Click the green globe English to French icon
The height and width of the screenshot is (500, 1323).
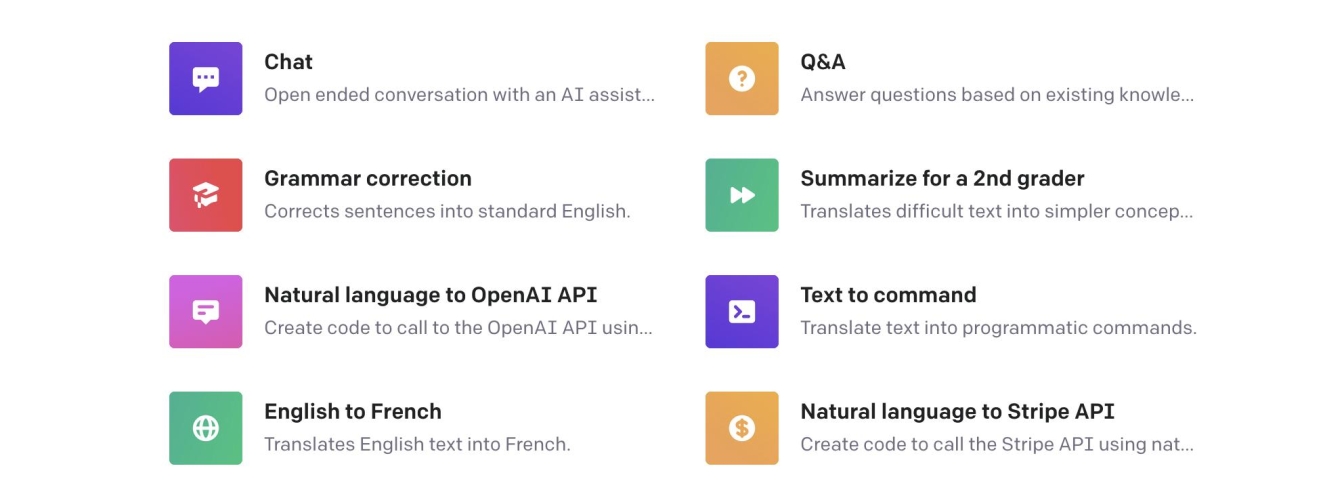(x=206, y=428)
